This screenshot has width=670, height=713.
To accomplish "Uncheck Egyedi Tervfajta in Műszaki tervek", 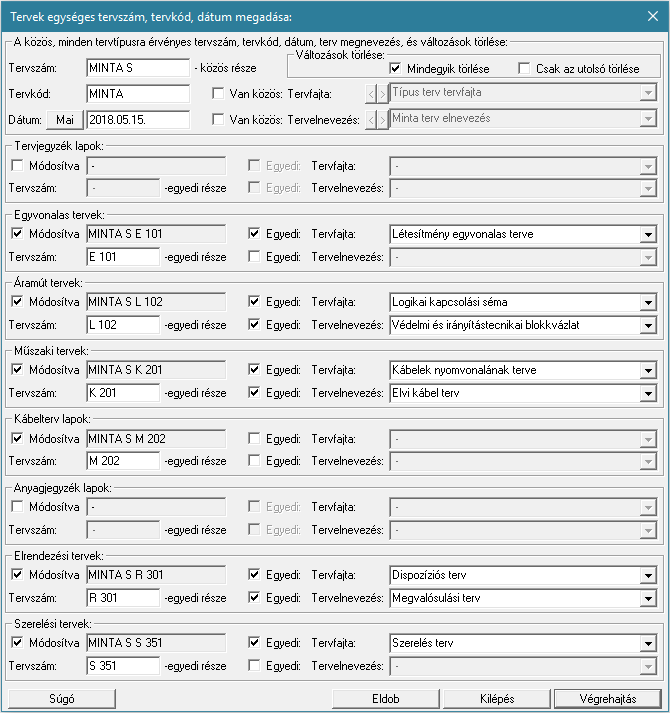I will tap(254, 370).
